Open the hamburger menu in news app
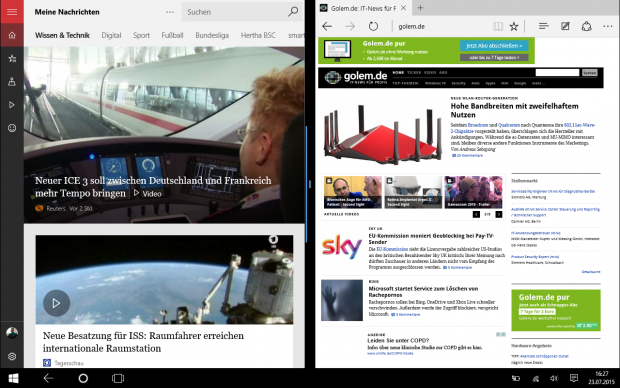Viewport: 620px width, 388px height. [12, 11]
